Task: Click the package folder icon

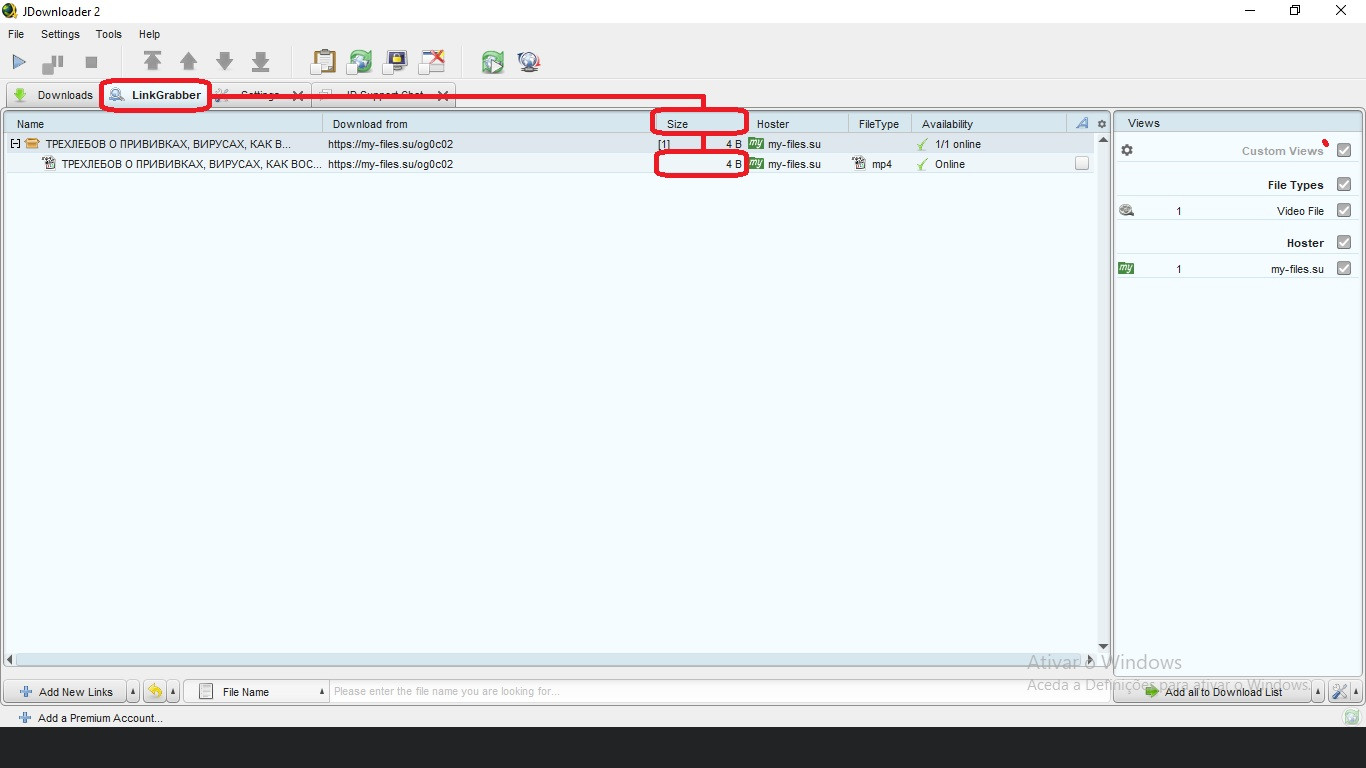Action: point(32,144)
